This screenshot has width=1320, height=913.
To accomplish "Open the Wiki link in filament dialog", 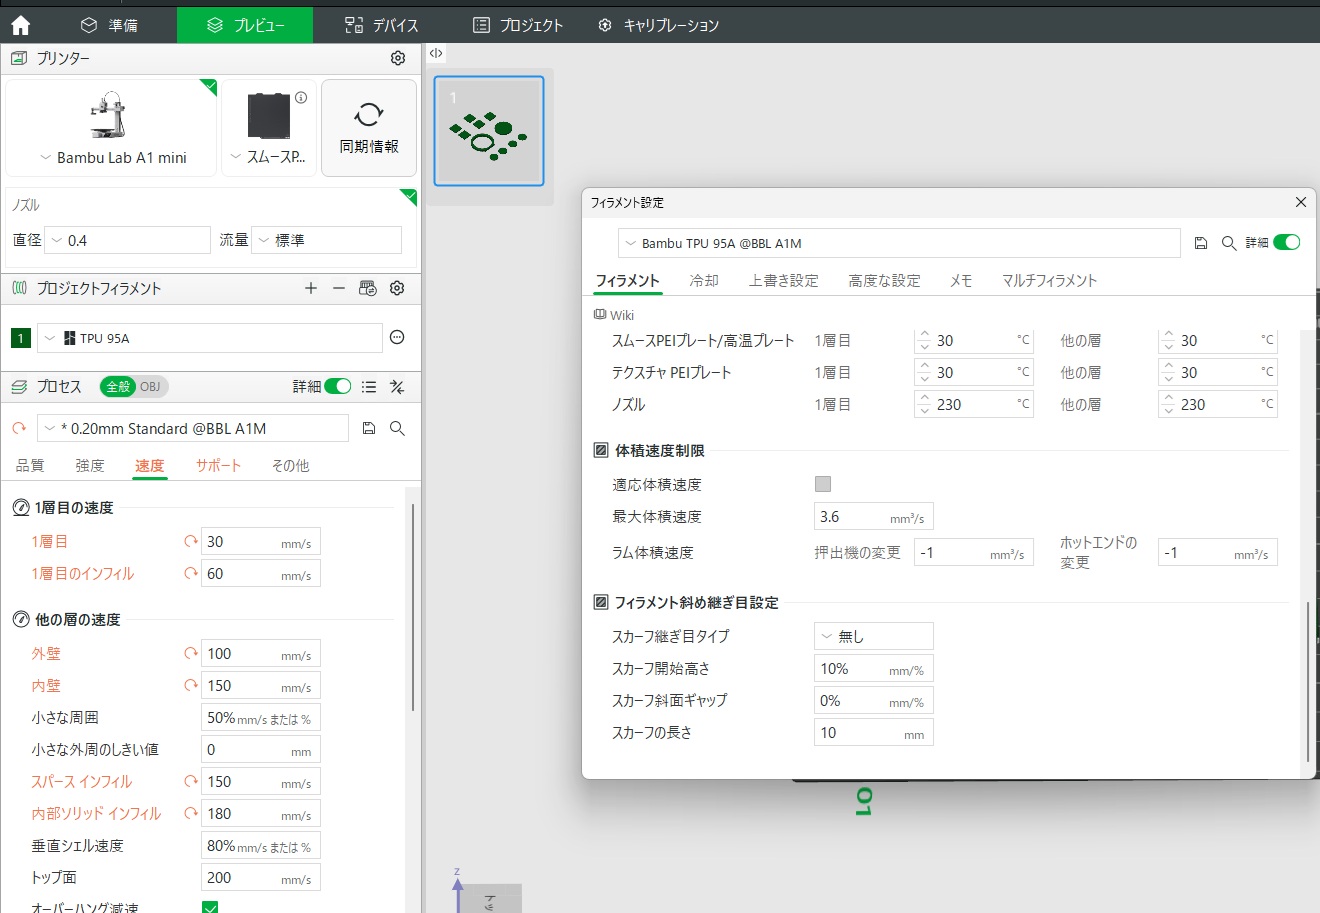I will (x=614, y=315).
